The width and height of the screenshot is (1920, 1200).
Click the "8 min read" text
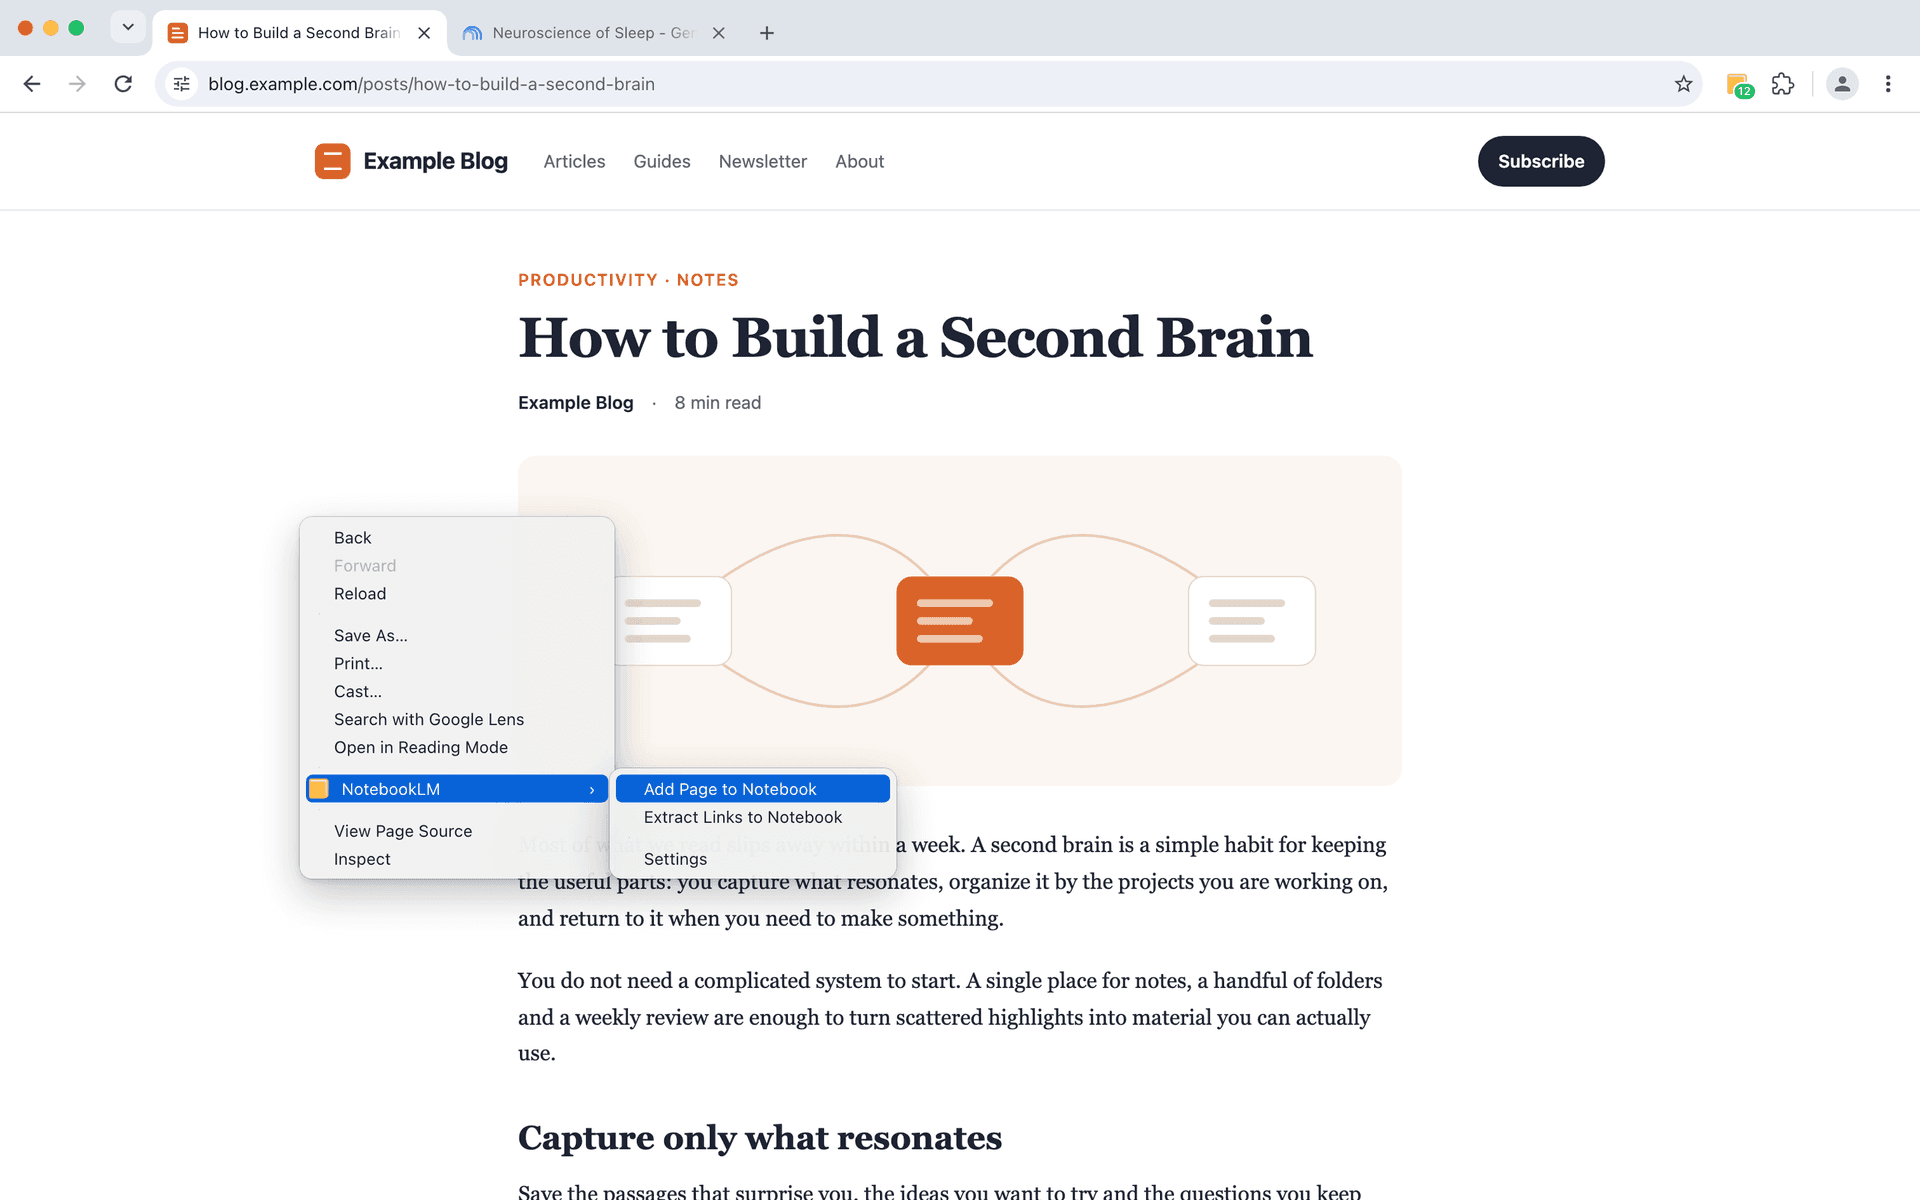coord(717,403)
